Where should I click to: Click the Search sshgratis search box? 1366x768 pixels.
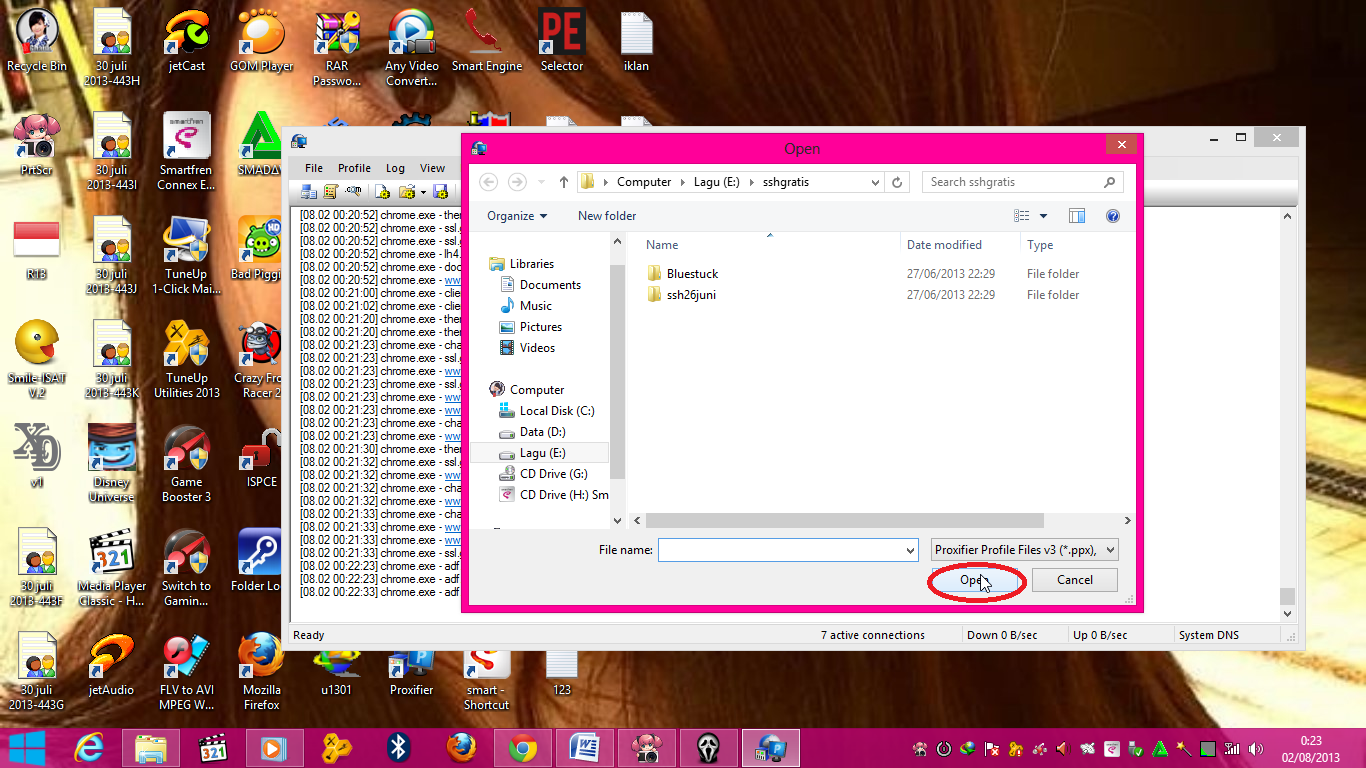[x=1022, y=182]
